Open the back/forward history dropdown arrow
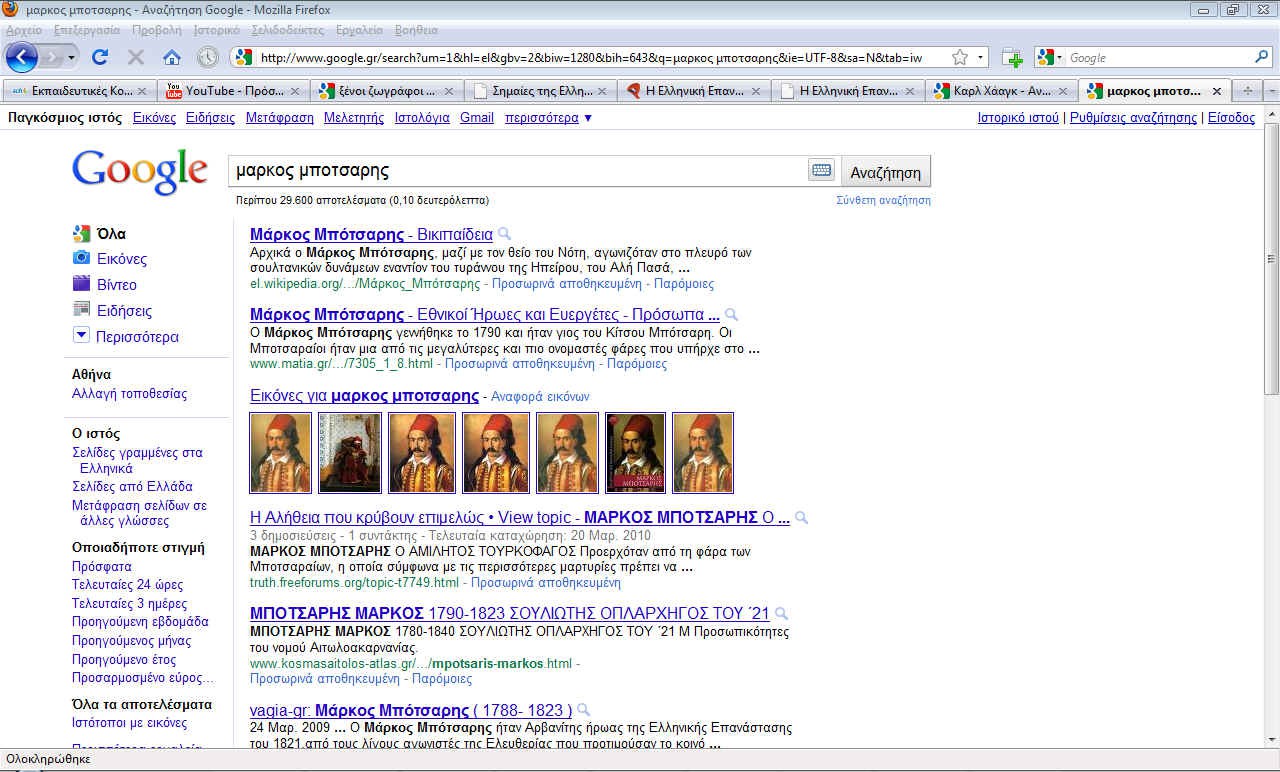The height and width of the screenshot is (772, 1280). click(x=72, y=58)
